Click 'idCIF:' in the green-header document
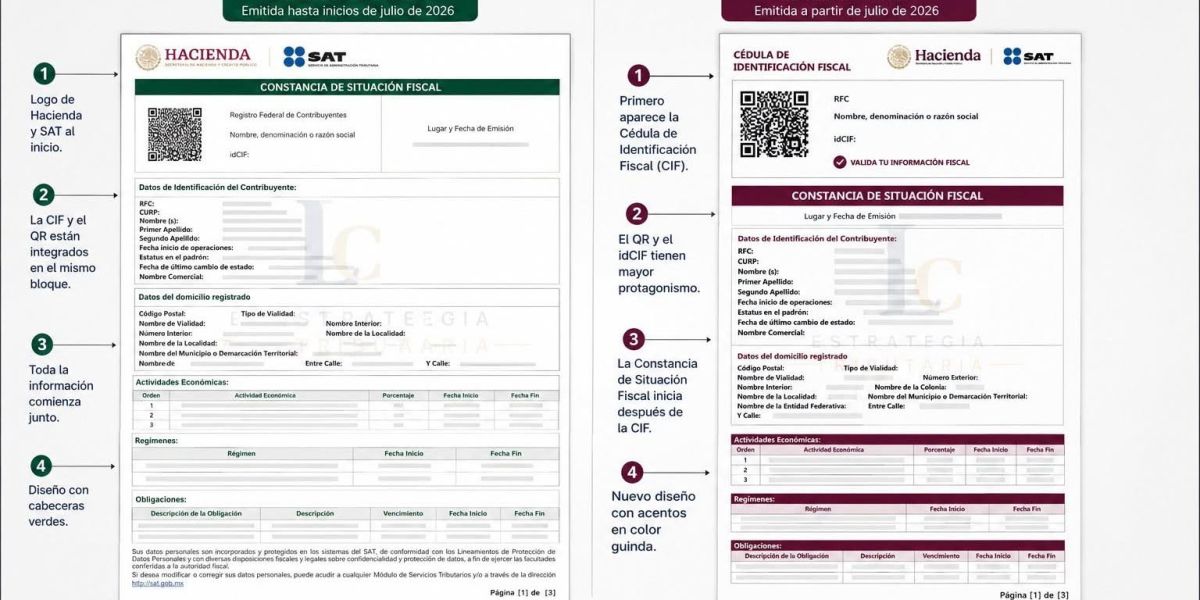Screen dimensions: 1200x600 239,154
